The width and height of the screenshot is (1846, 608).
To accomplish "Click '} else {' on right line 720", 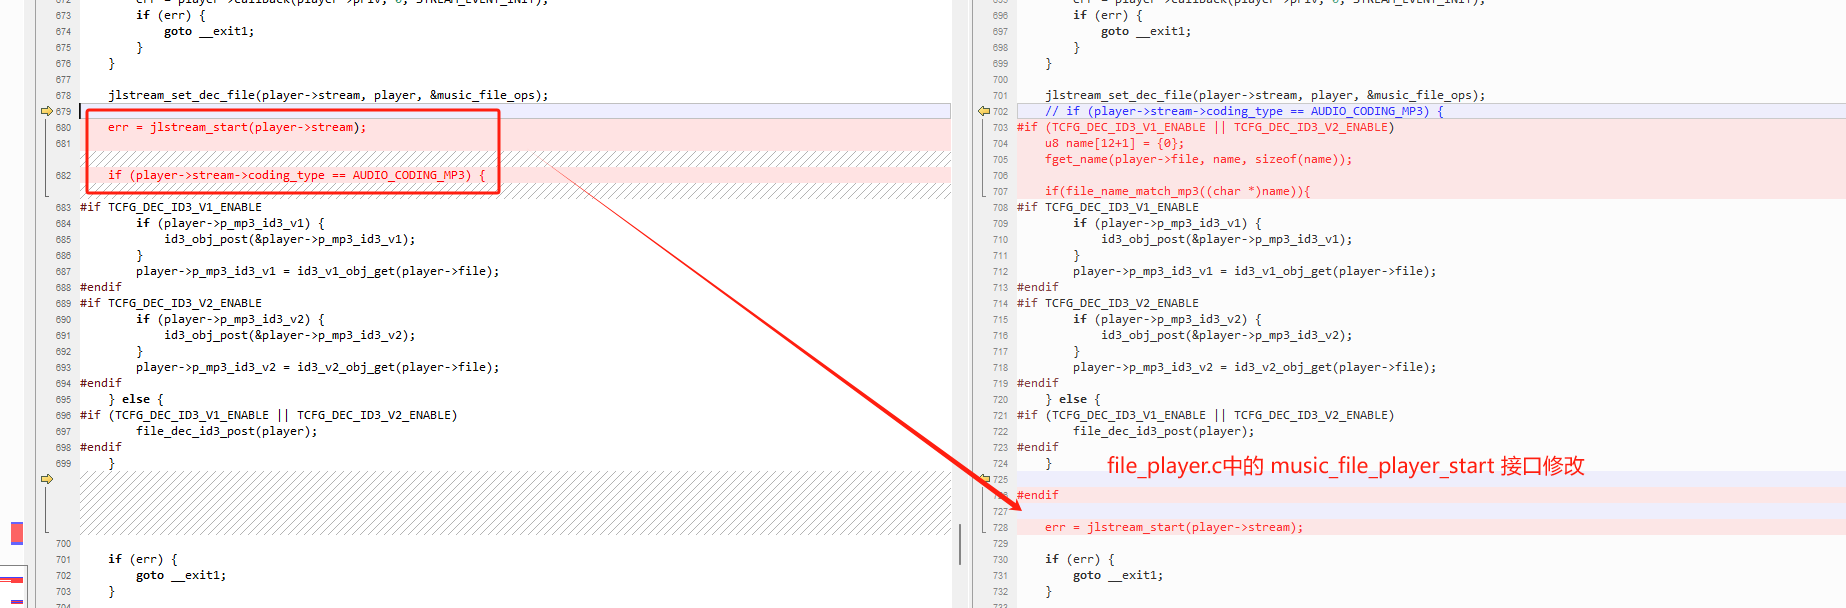I will (x=1073, y=399).
